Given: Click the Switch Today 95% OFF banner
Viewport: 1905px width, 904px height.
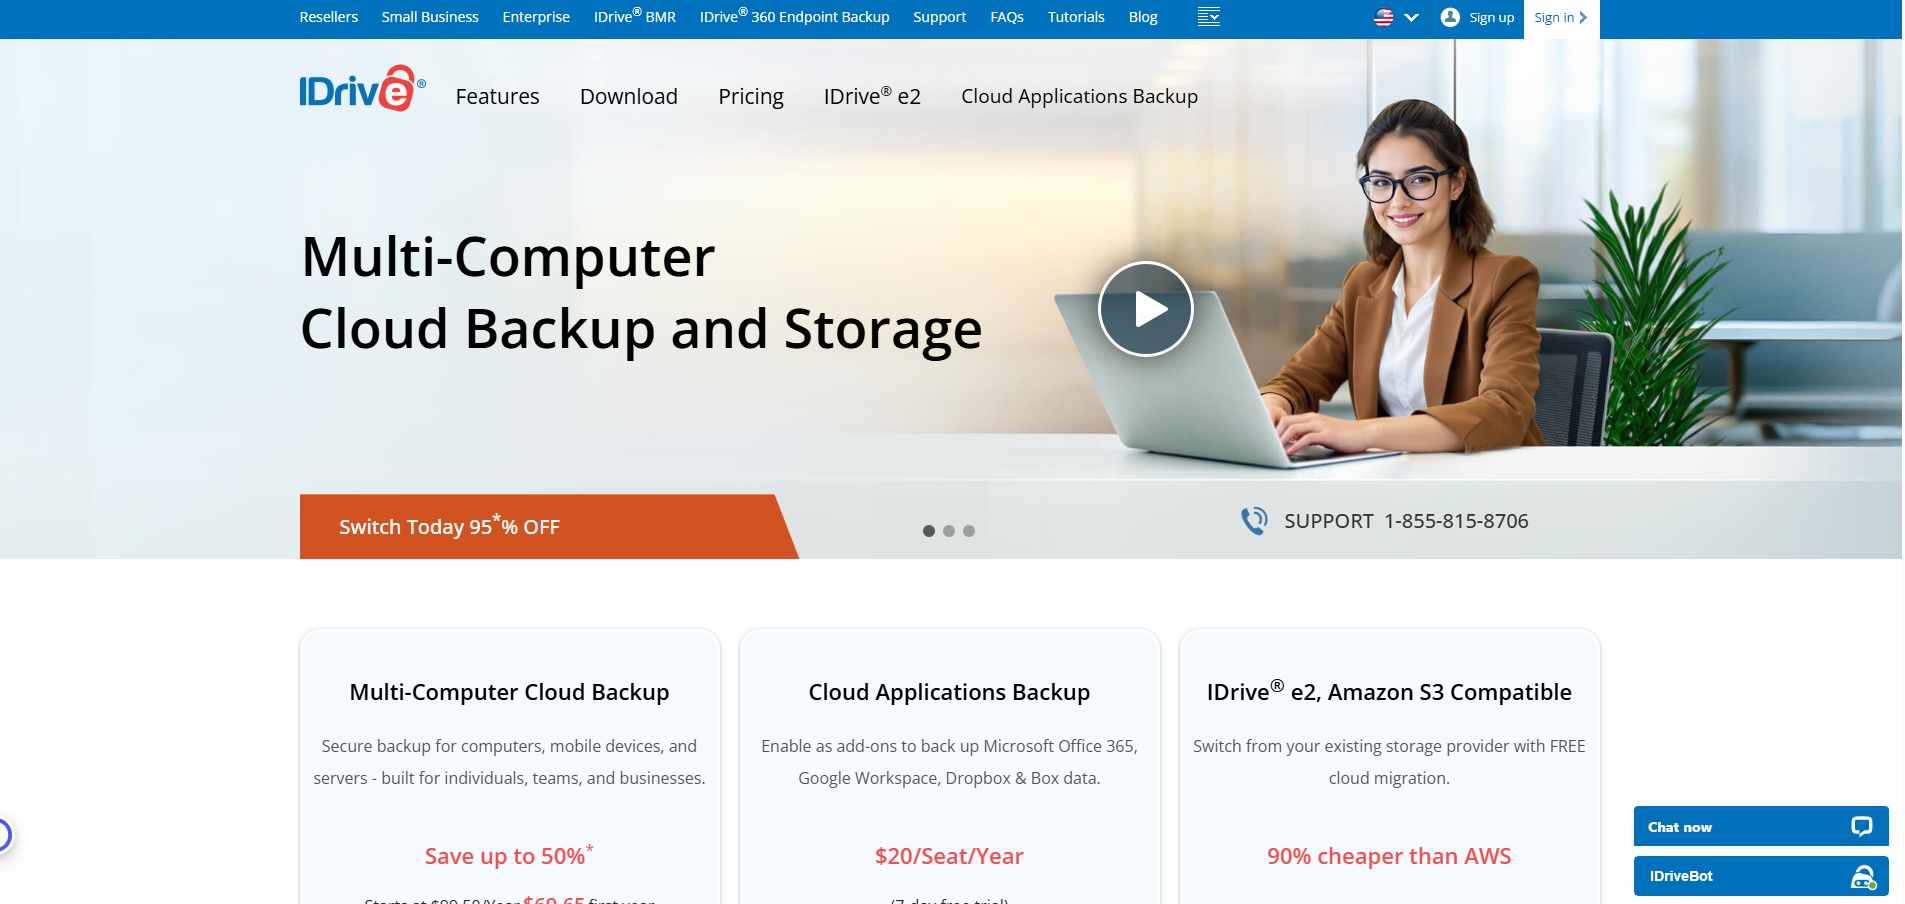Looking at the screenshot, I should [548, 526].
